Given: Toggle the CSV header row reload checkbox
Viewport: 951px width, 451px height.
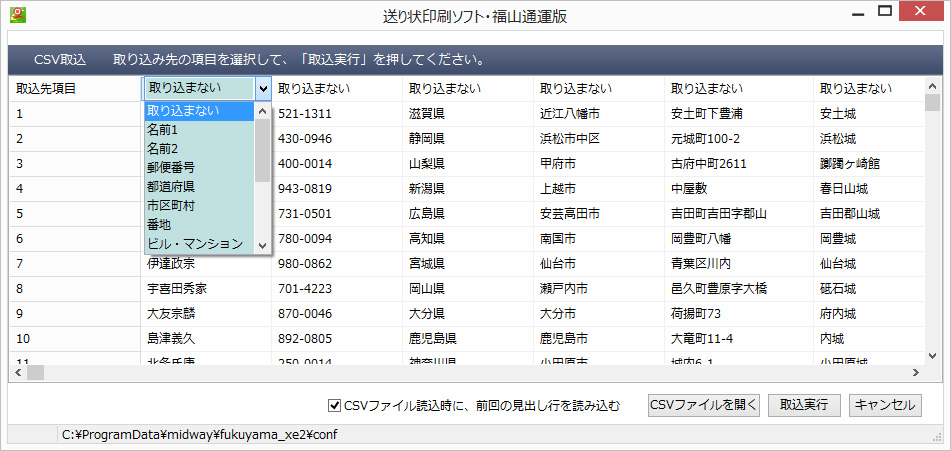Looking at the screenshot, I should pos(334,405).
